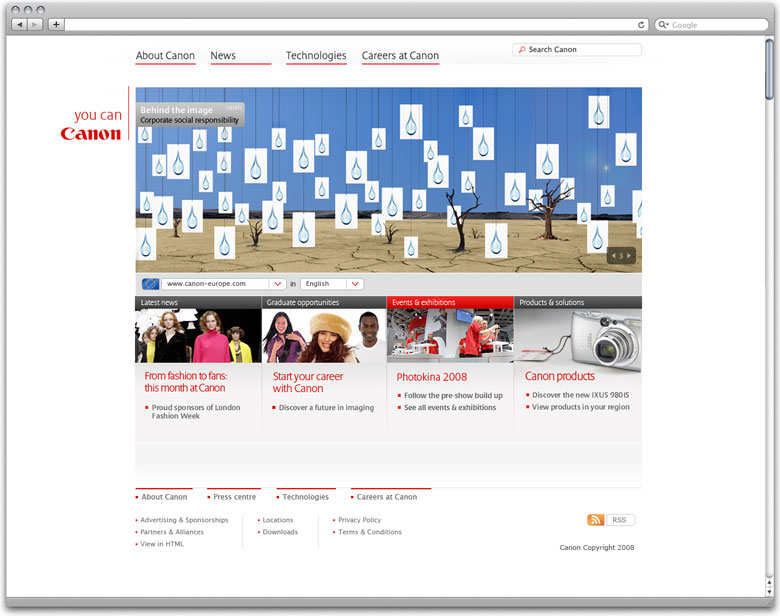Select the Latest news tab header
Screen dimensions: 780x616
click(x=198, y=303)
